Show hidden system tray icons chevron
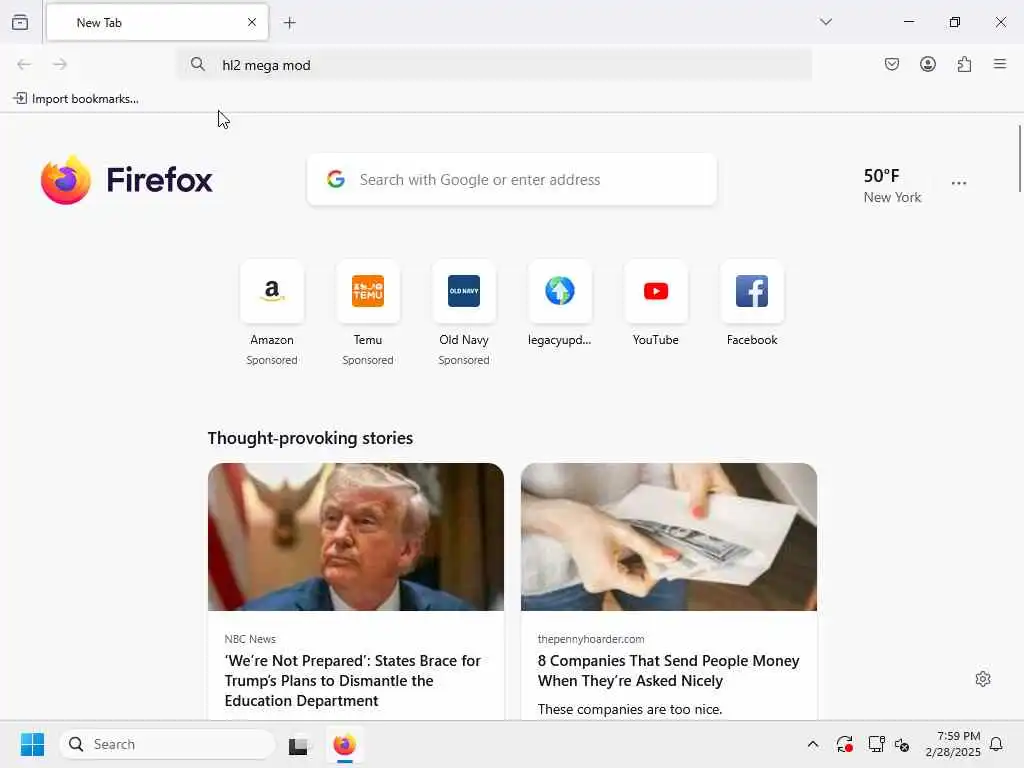 [812, 744]
